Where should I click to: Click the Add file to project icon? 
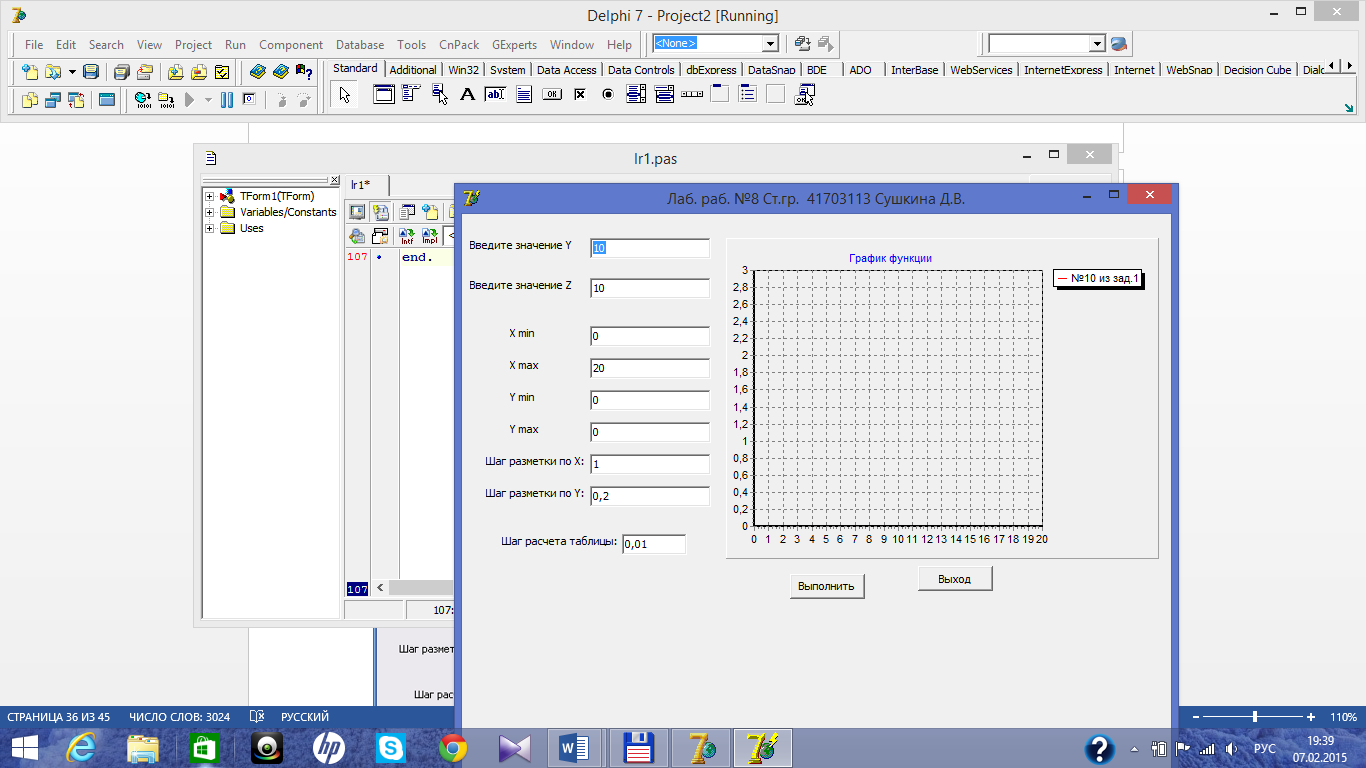click(x=176, y=72)
